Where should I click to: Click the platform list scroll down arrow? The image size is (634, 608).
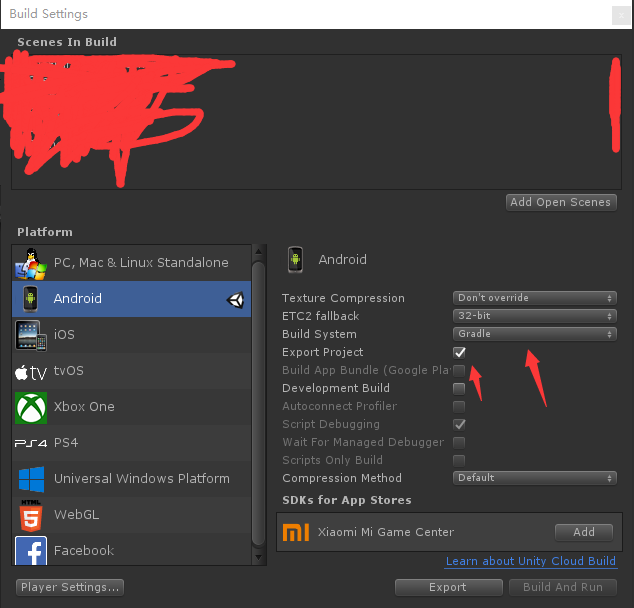click(x=258, y=557)
